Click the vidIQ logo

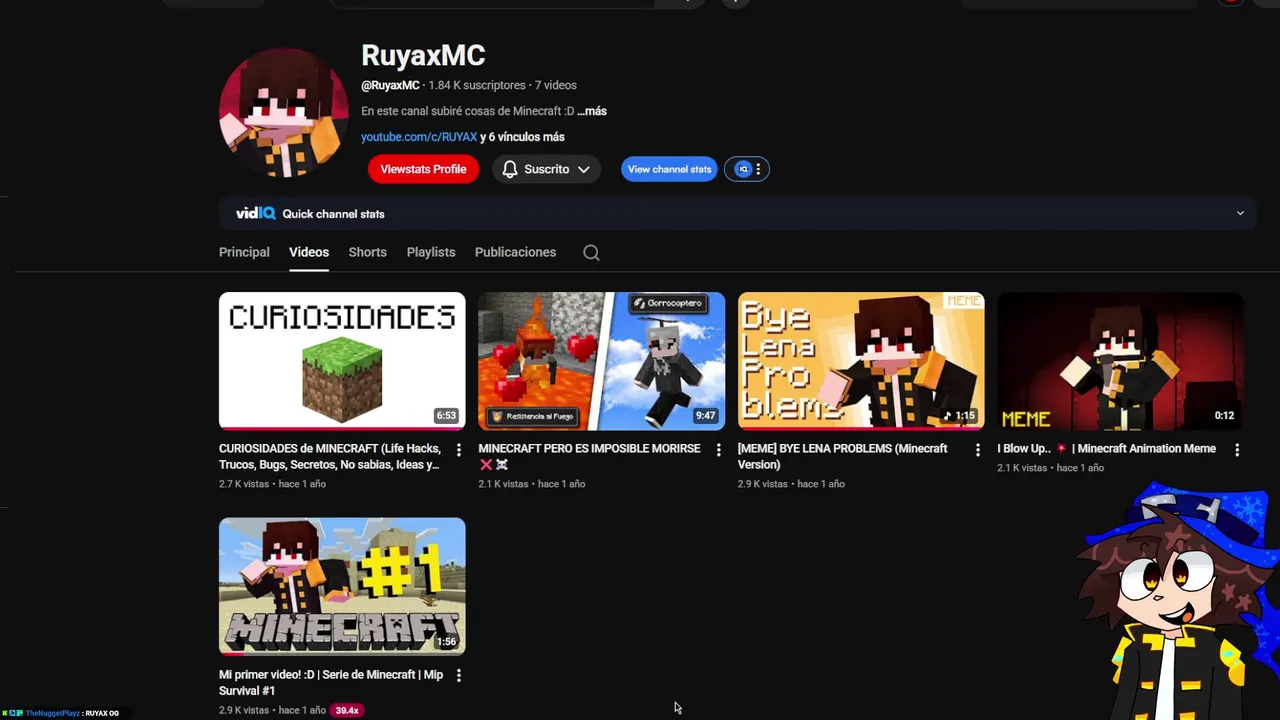[255, 213]
